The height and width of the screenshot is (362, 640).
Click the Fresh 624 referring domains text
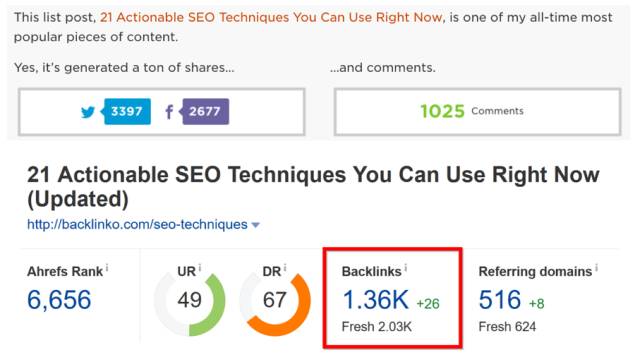(507, 326)
